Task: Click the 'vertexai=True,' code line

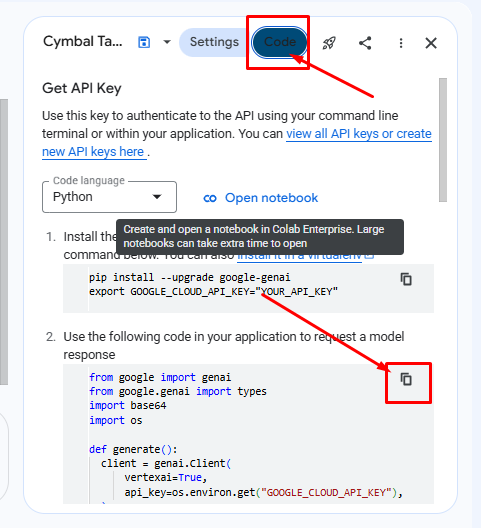Action: click(x=166, y=477)
